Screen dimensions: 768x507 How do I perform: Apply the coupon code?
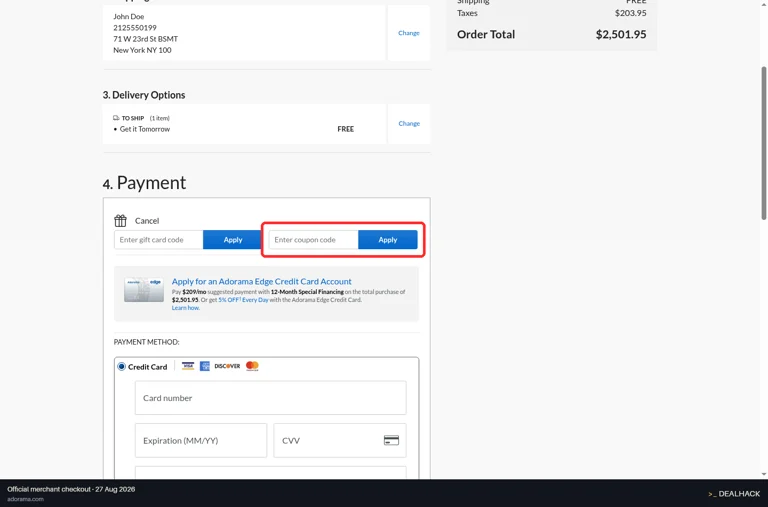click(x=387, y=240)
